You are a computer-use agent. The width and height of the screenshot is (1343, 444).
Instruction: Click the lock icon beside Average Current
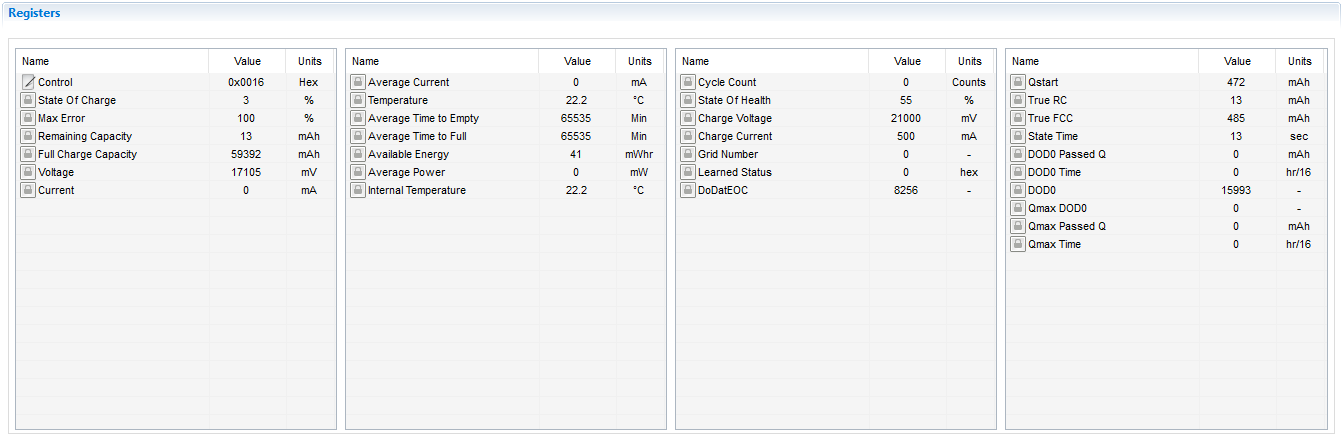click(x=358, y=82)
